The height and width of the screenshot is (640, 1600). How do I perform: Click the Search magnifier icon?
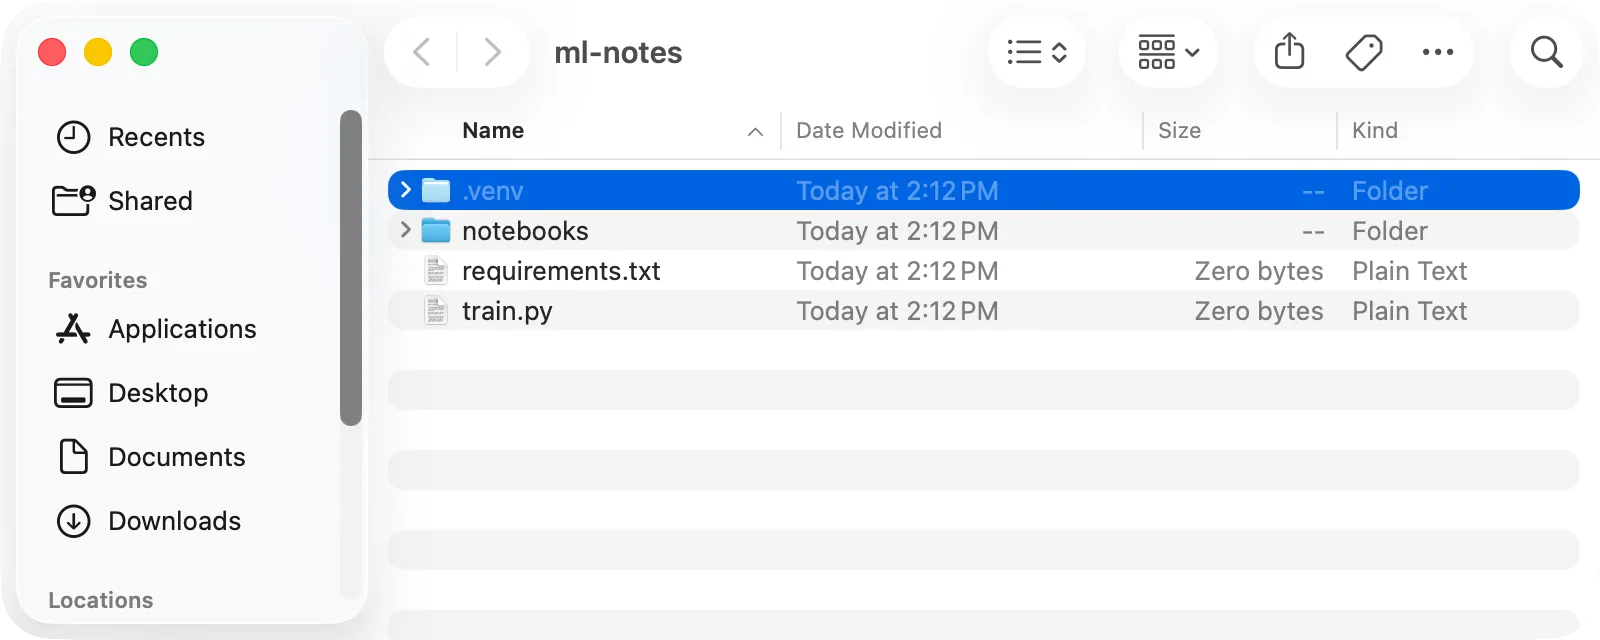coord(1546,52)
